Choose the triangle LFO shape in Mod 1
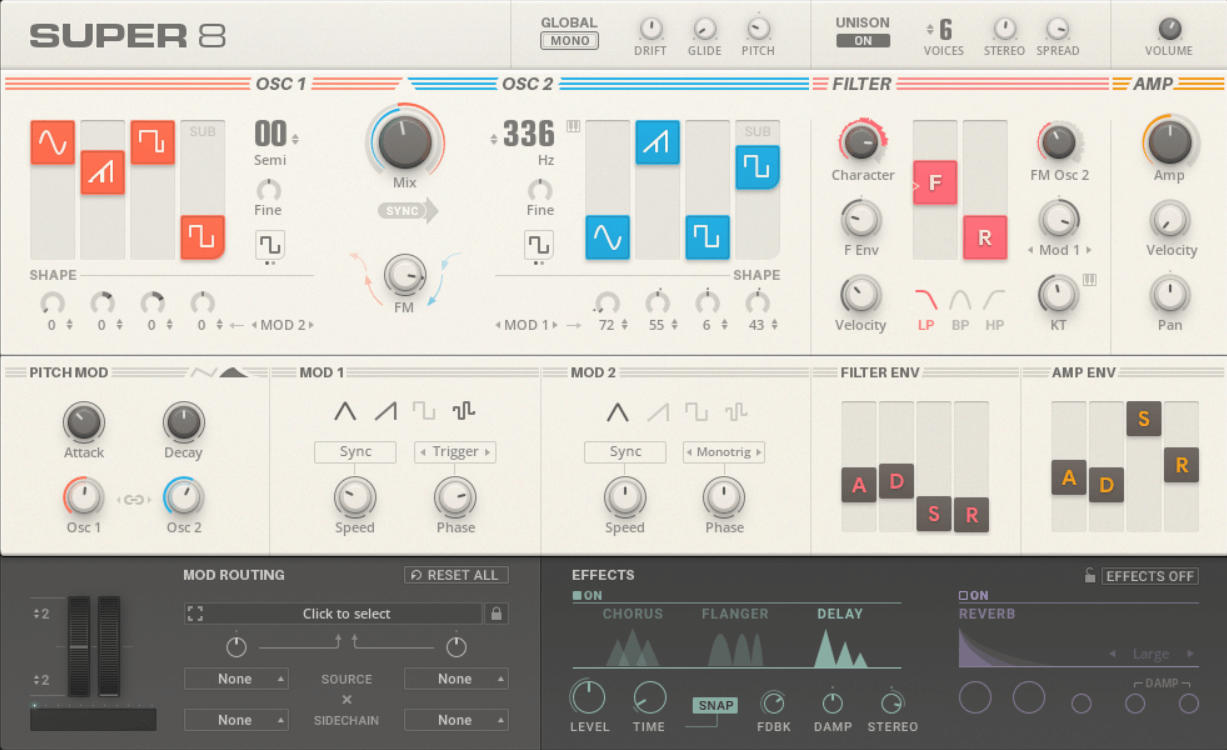This screenshot has height=750, width=1227. pos(345,411)
